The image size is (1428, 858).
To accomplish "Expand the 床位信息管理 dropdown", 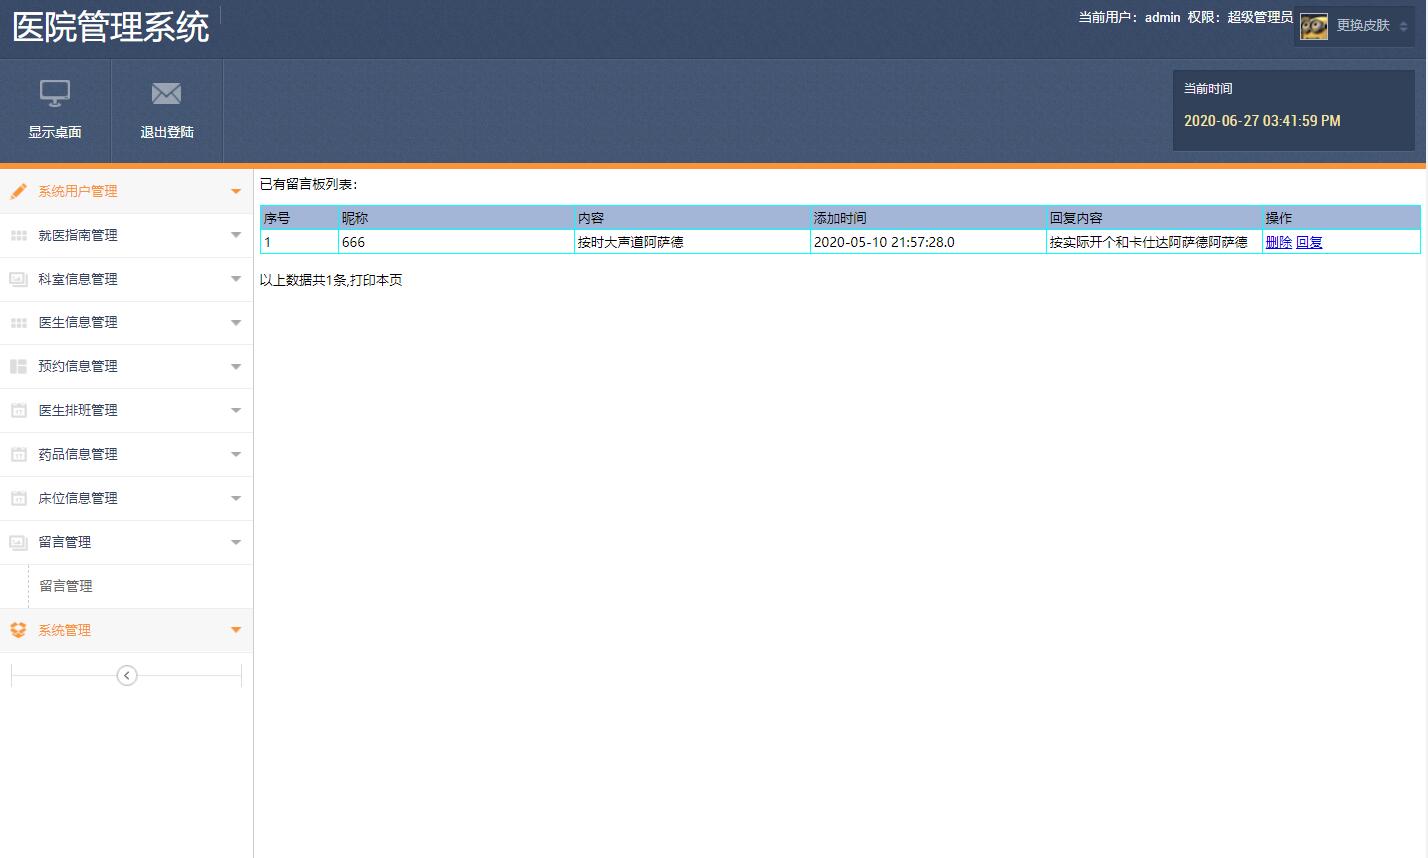I will pyautogui.click(x=236, y=498).
